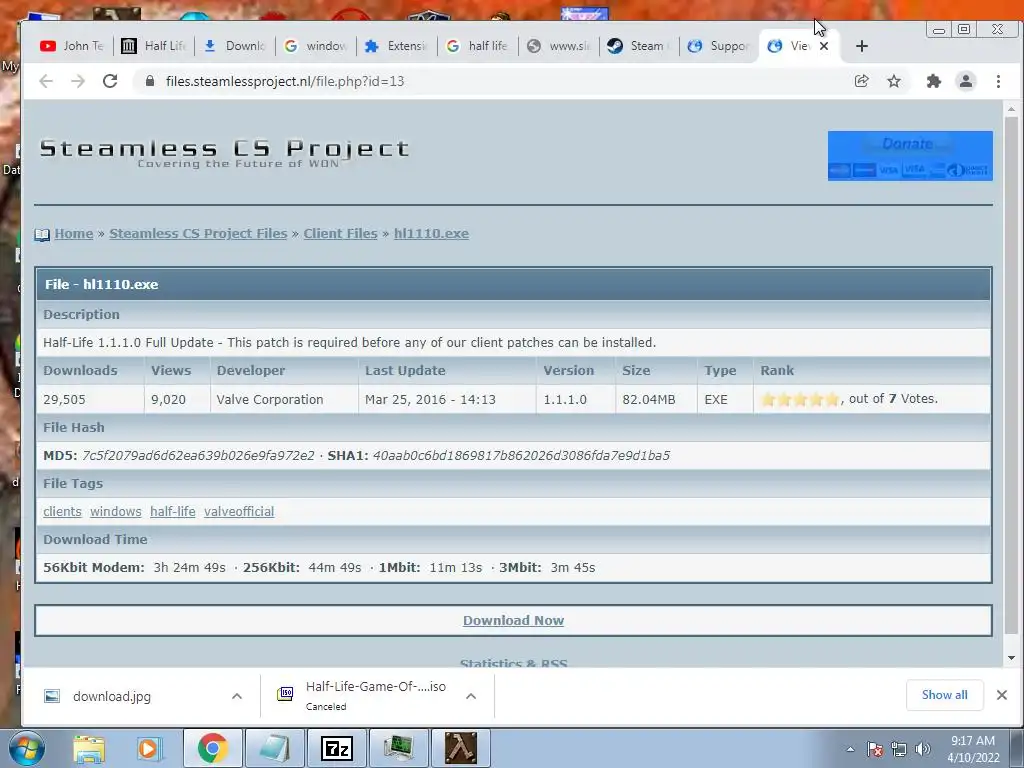Click the page vertical scrollbar
1024x768 pixels.
1011,376
